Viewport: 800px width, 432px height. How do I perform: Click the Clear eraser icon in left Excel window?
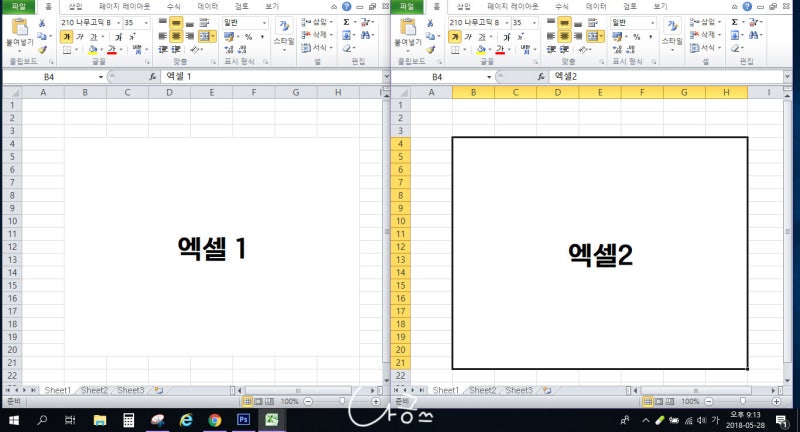(346, 48)
